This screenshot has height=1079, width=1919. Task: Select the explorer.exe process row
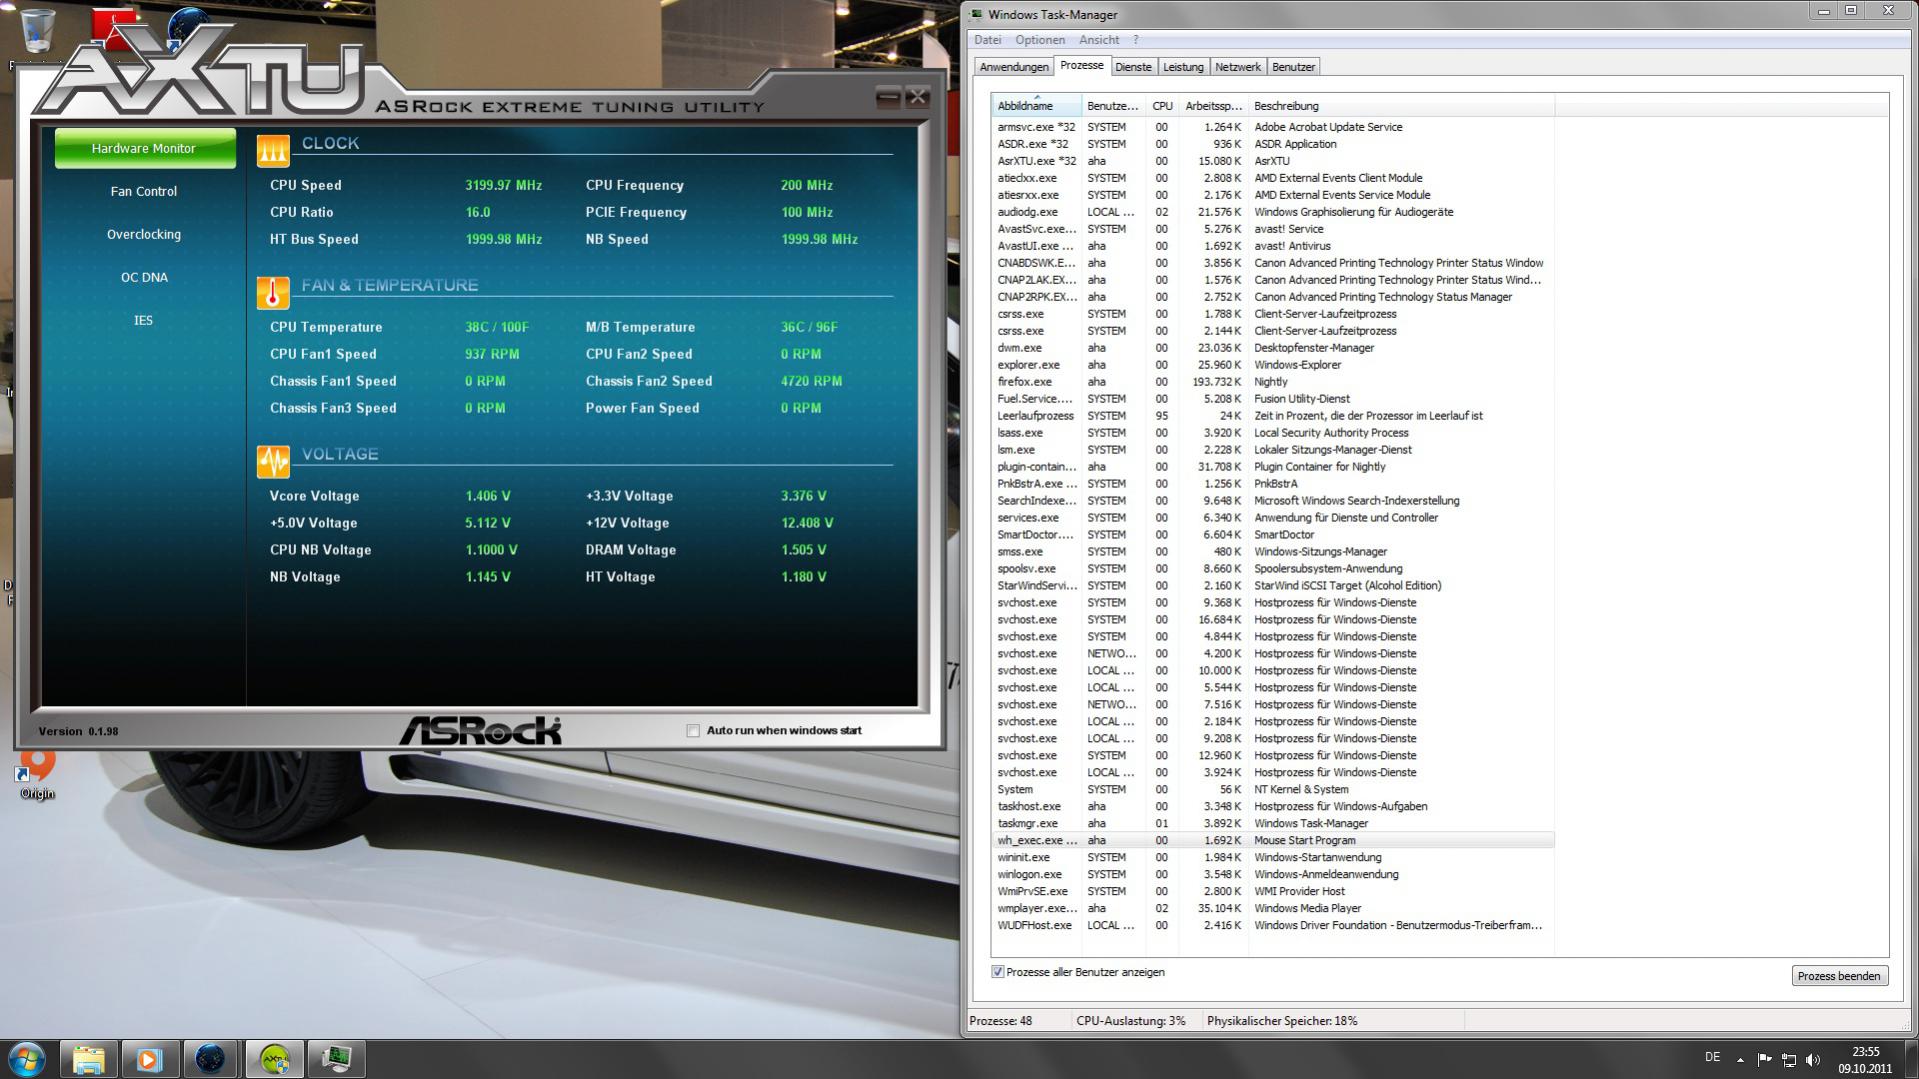coord(1273,365)
